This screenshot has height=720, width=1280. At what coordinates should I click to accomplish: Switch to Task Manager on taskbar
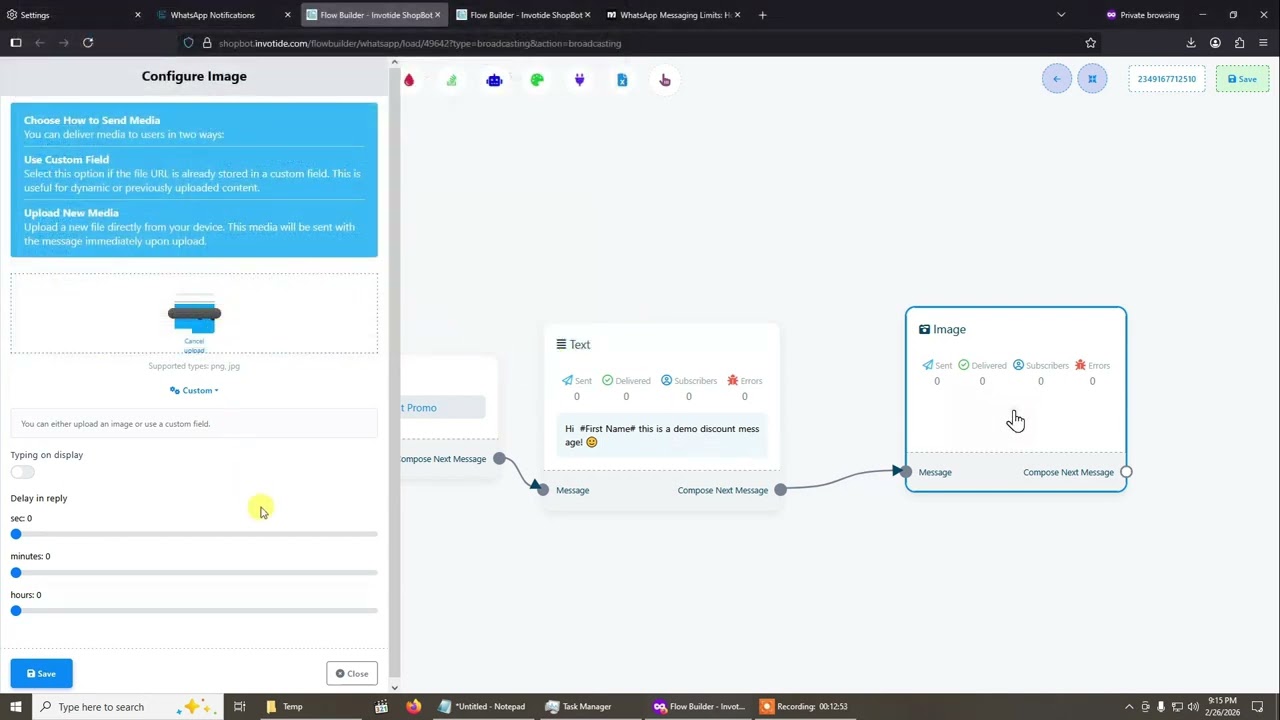pyautogui.click(x=579, y=706)
